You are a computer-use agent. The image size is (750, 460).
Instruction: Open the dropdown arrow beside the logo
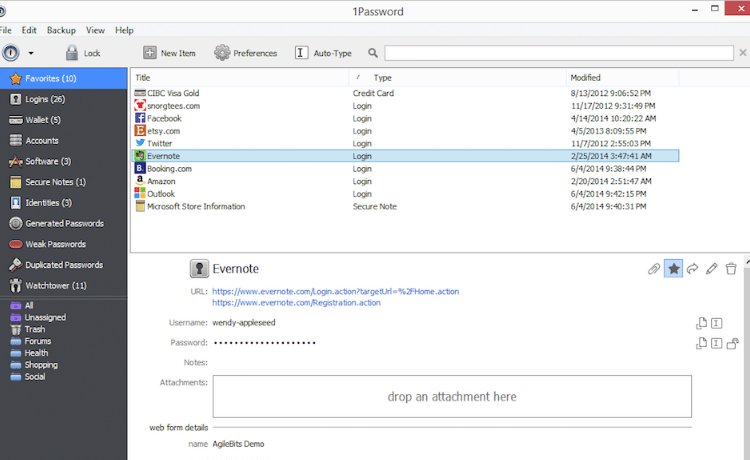click(x=31, y=53)
